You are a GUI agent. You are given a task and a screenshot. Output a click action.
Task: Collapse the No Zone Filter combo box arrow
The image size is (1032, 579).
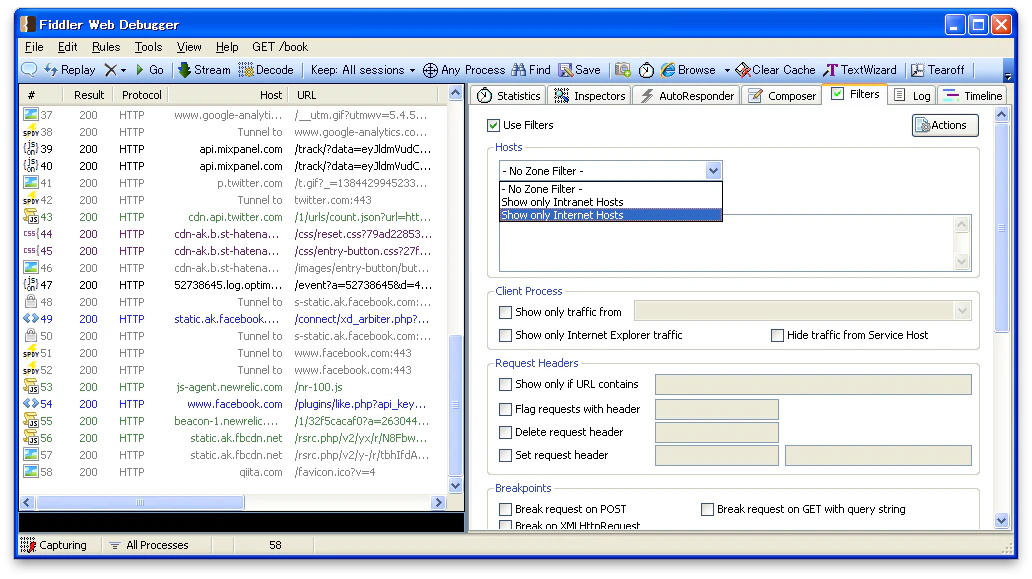(x=713, y=171)
